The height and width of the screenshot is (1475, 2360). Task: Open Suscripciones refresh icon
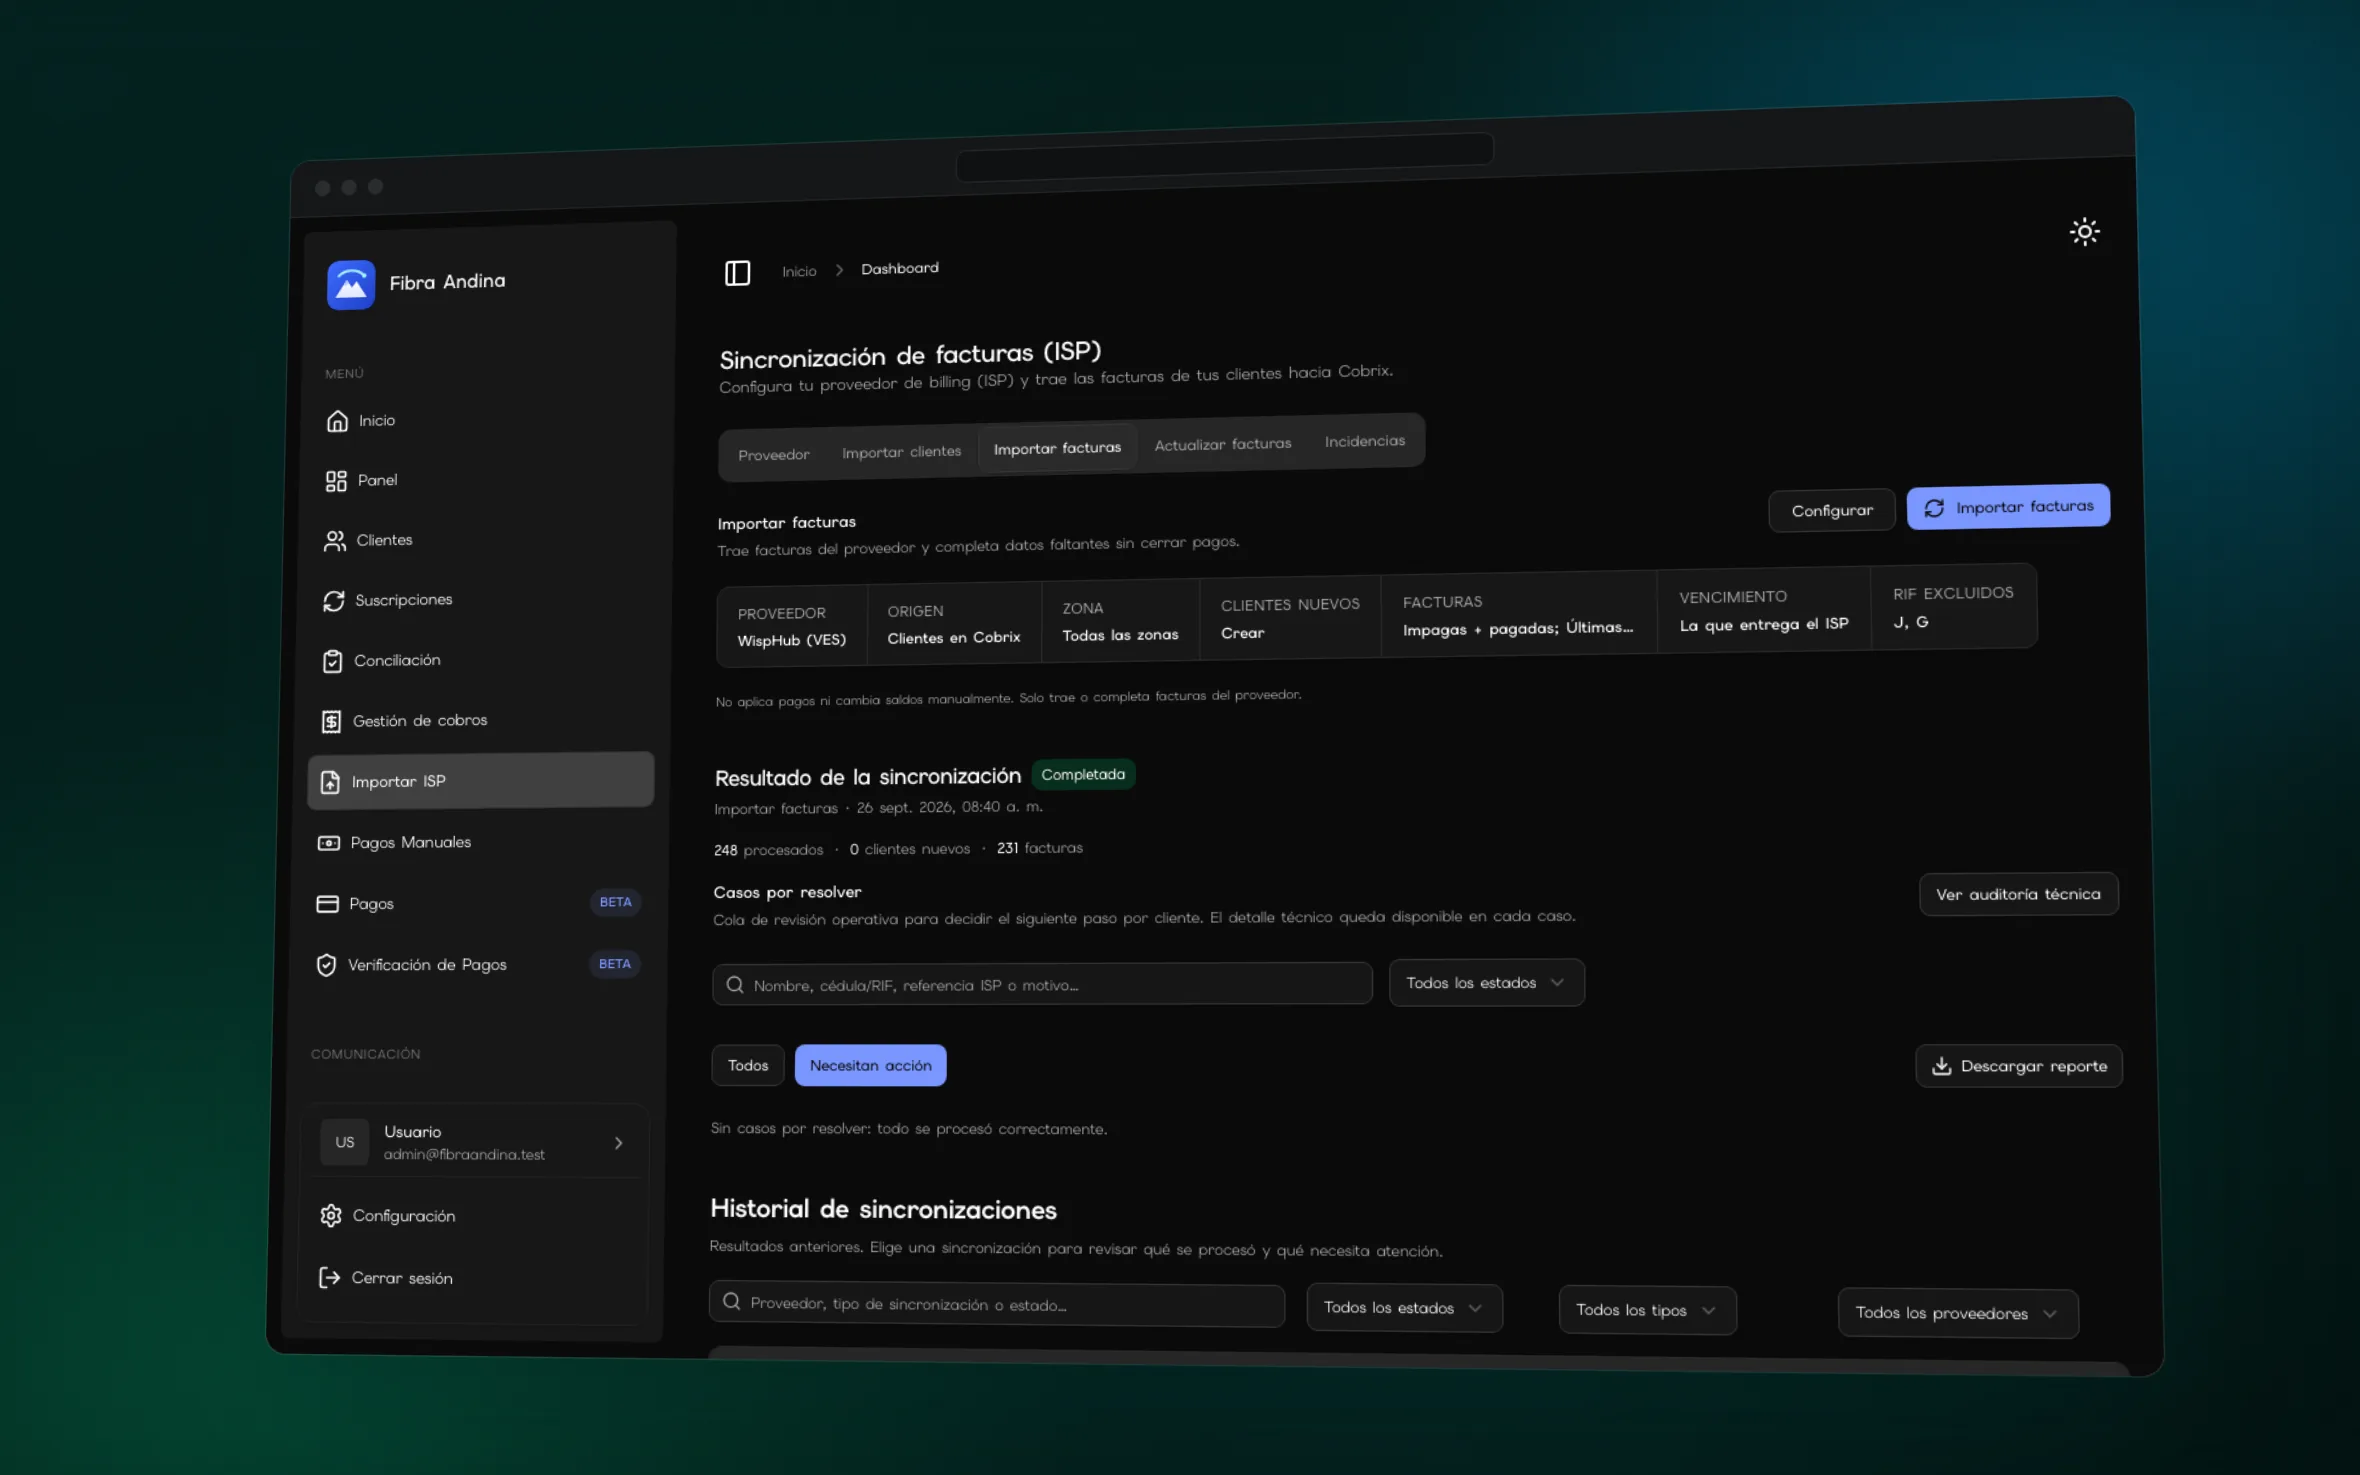click(x=334, y=600)
